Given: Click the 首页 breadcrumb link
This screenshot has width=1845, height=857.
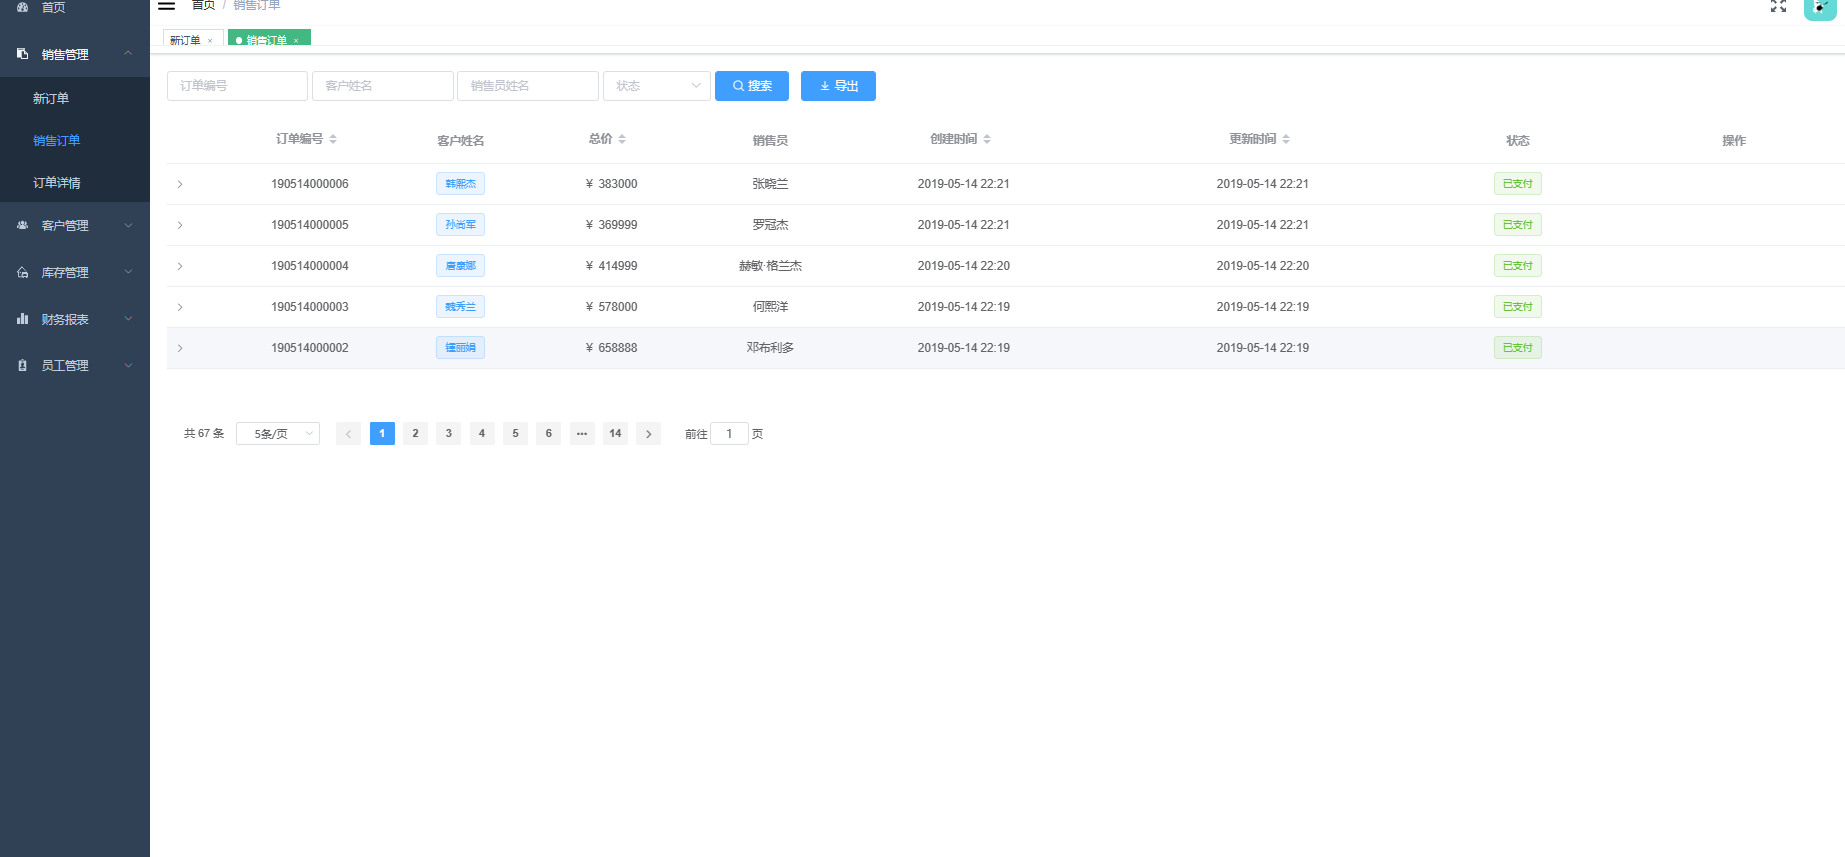Looking at the screenshot, I should tap(203, 5).
